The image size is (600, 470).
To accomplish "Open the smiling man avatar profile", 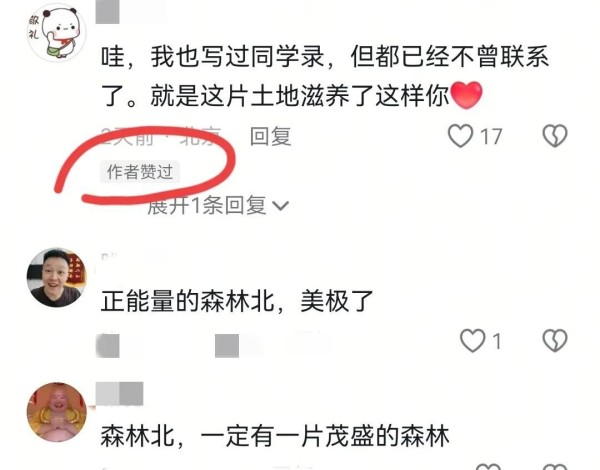I will (x=57, y=277).
